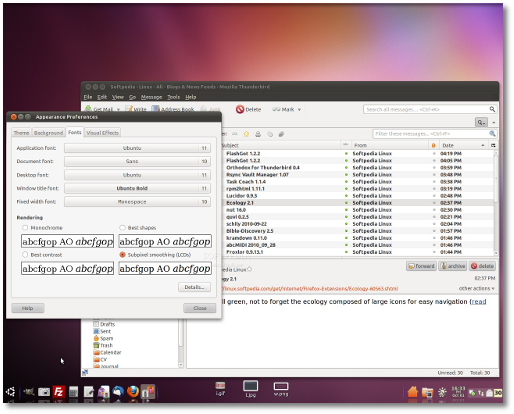Filter by attachment paperclip icon
Image resolution: width=514 pixels, height=414 pixels.
coord(281,134)
